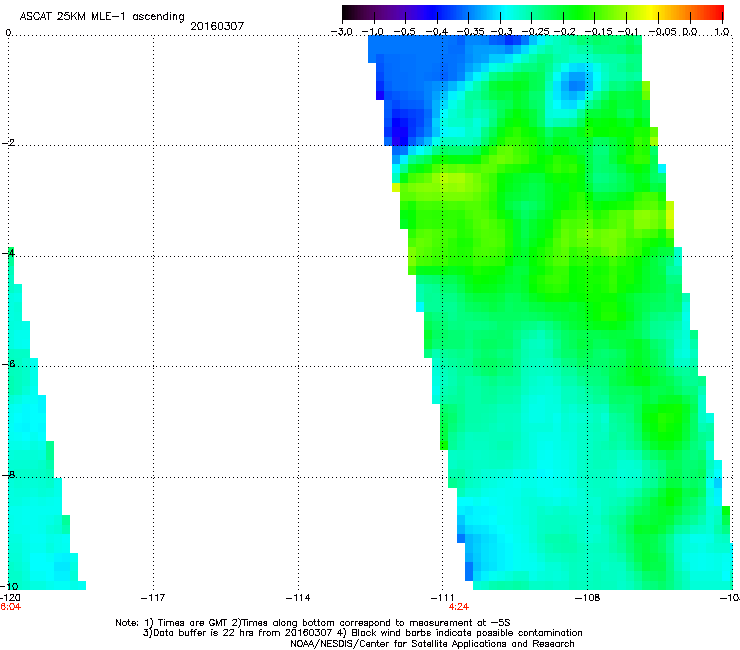Click the note line starting "3)Data buffer is 22 hrs"
The width and height of the screenshot is (740, 650).
(x=362, y=633)
